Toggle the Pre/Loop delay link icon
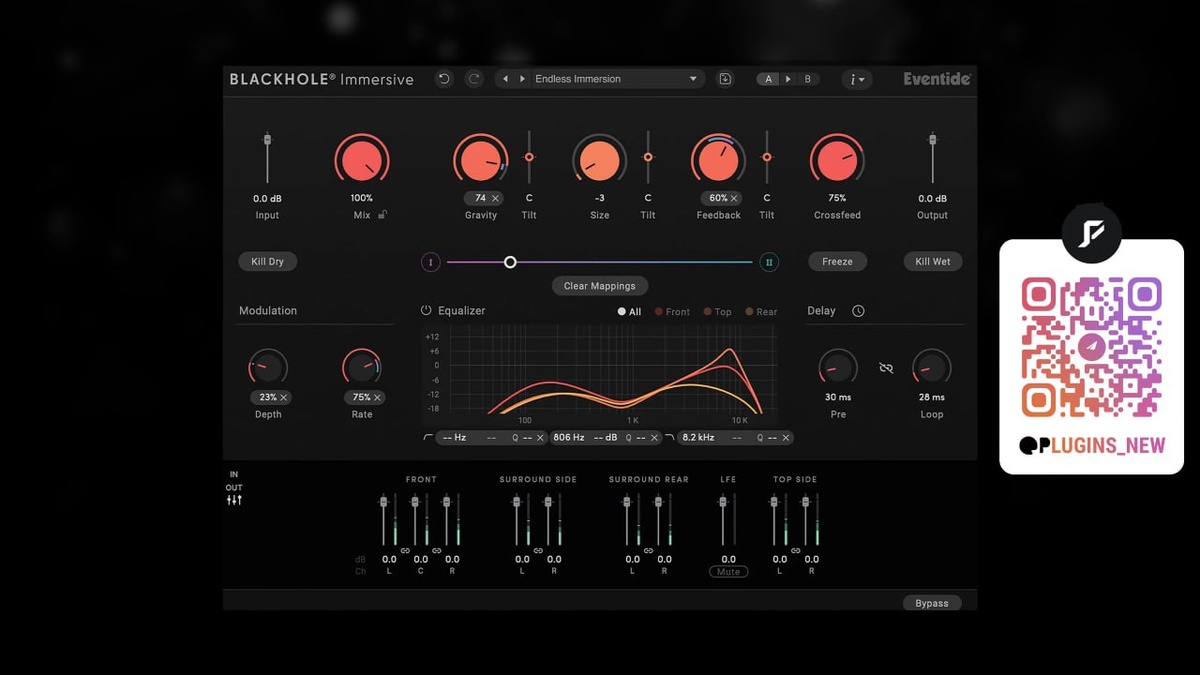This screenshot has width=1200, height=675. click(x=886, y=368)
